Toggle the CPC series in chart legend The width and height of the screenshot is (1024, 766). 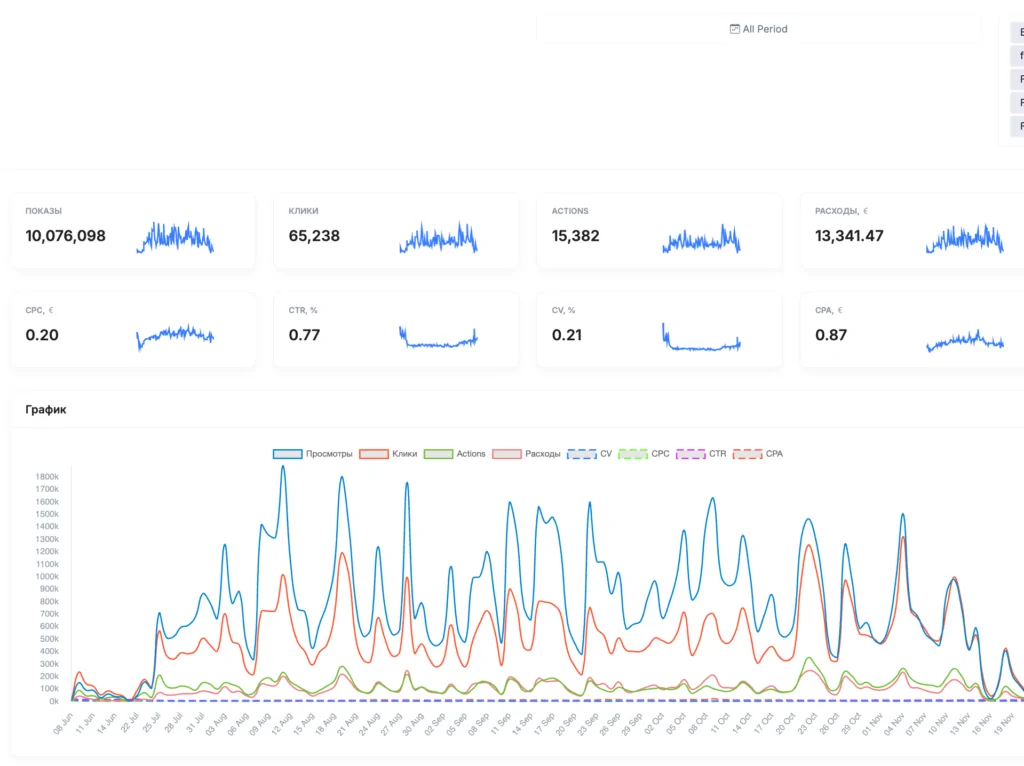(x=644, y=454)
